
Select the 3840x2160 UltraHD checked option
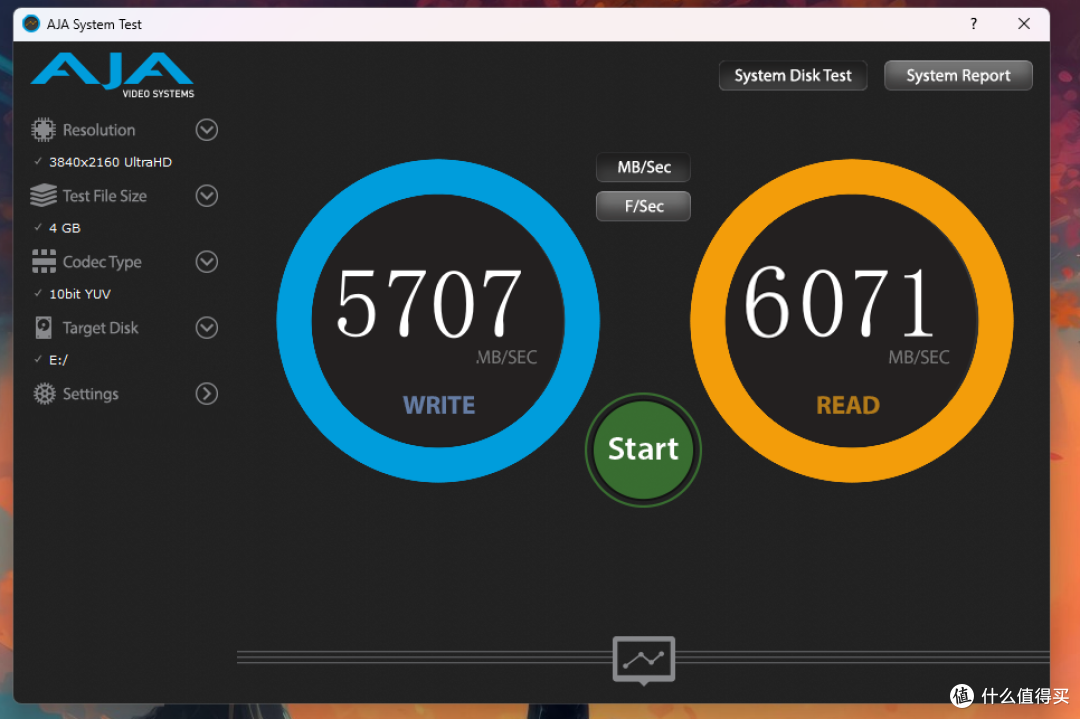110,162
